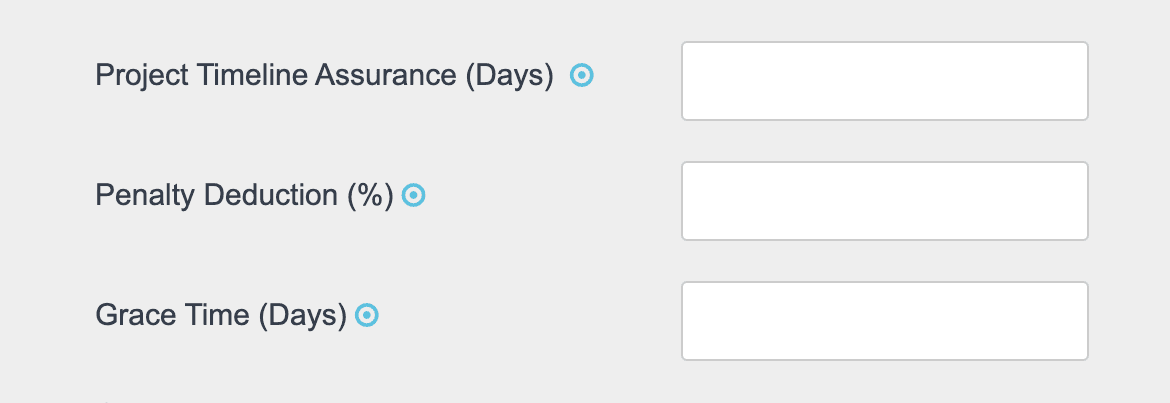Image resolution: width=1170 pixels, height=403 pixels.
Task: Click the Penalty Deduction info icon
Action: pos(414,196)
